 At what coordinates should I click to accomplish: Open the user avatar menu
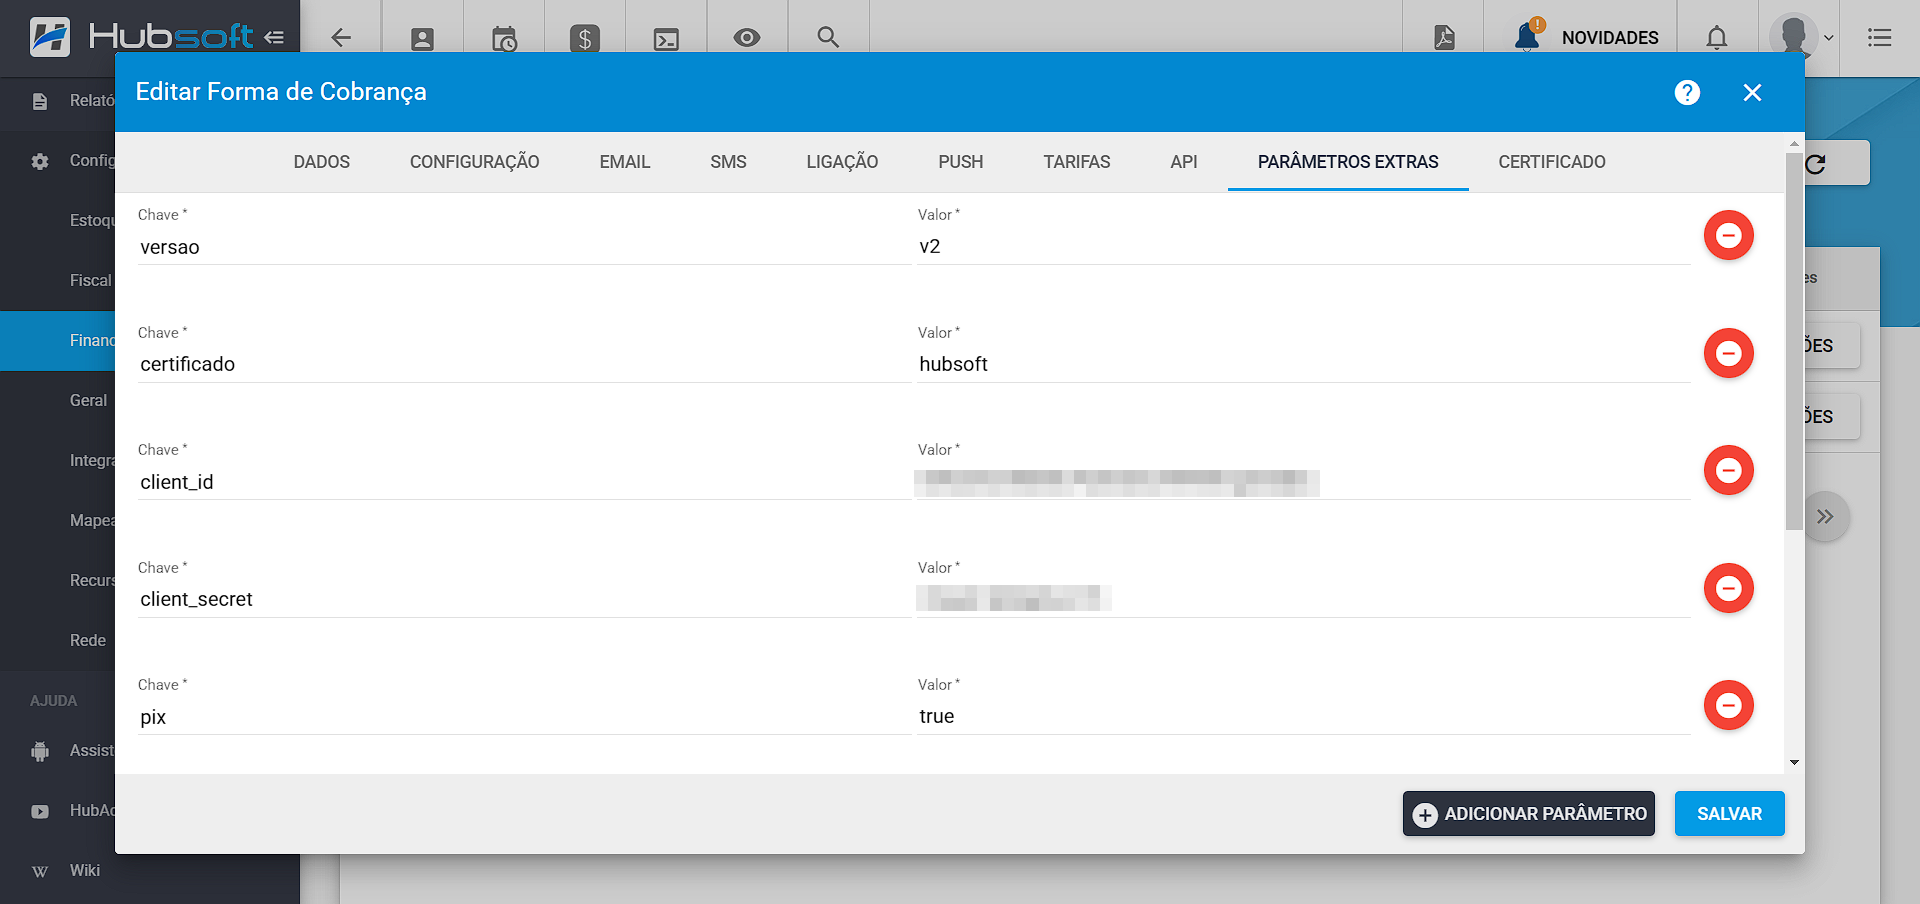click(x=1801, y=37)
